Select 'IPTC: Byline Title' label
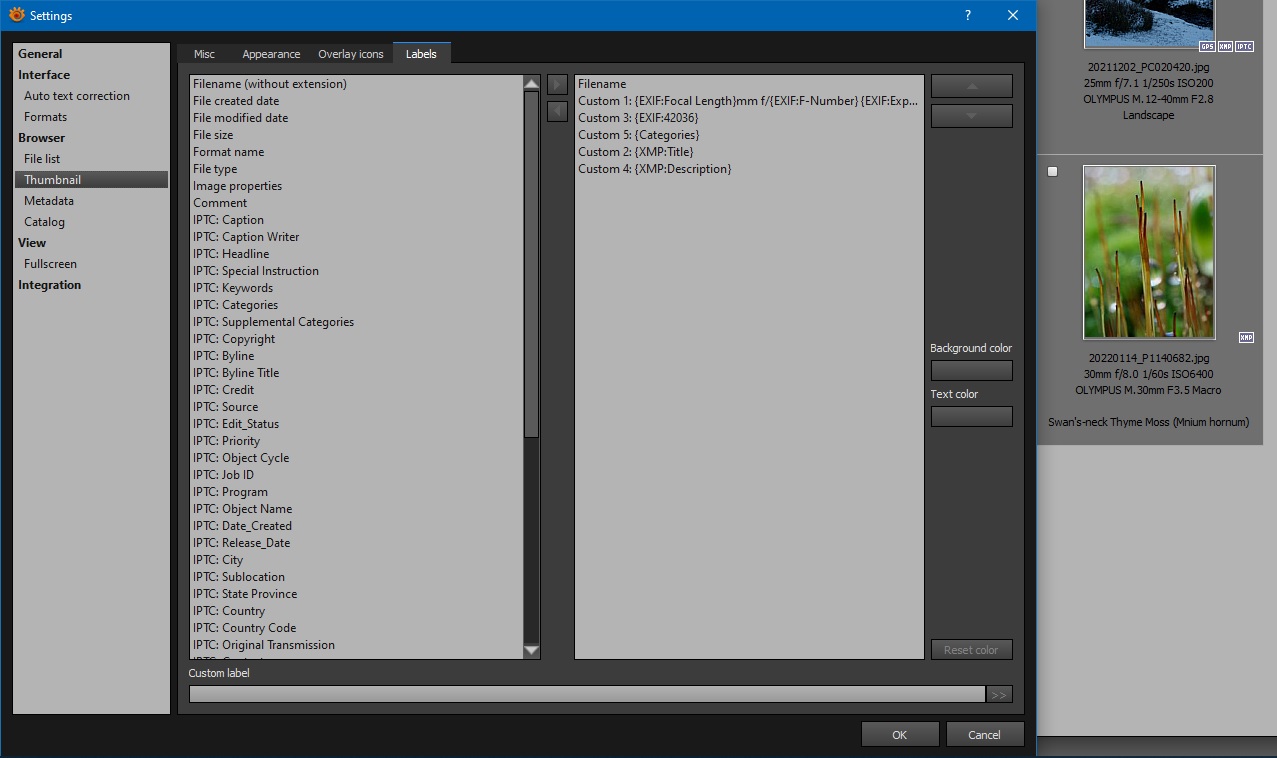 pyautogui.click(x=236, y=373)
